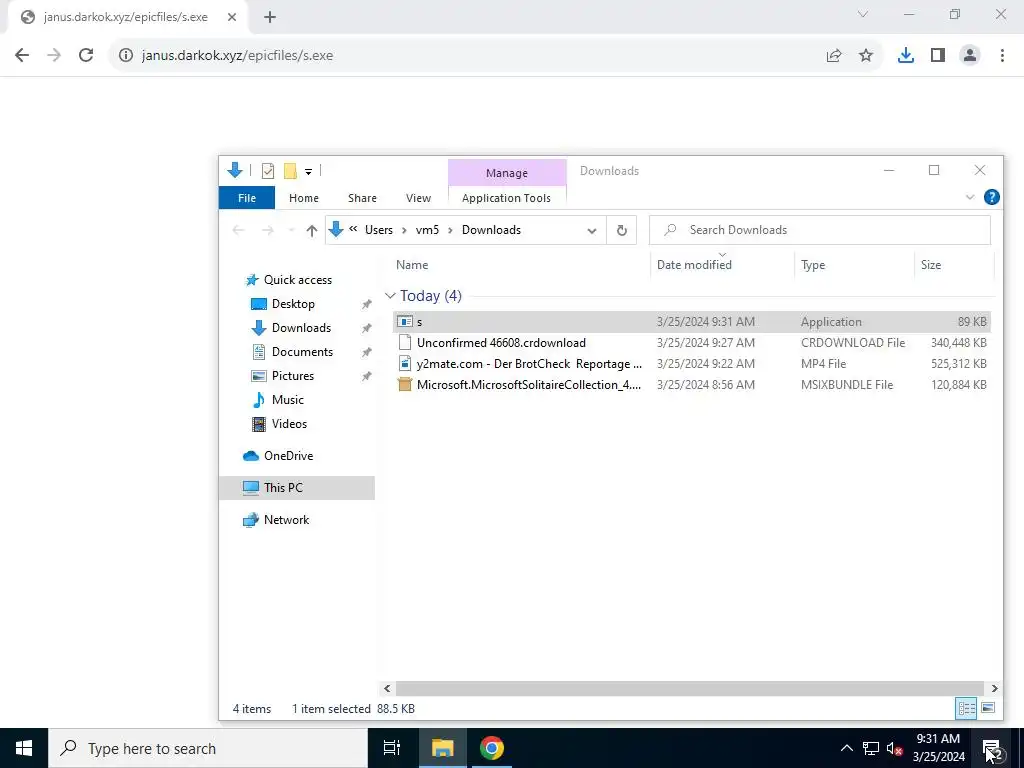Close the s.exe browser tab

(232, 18)
